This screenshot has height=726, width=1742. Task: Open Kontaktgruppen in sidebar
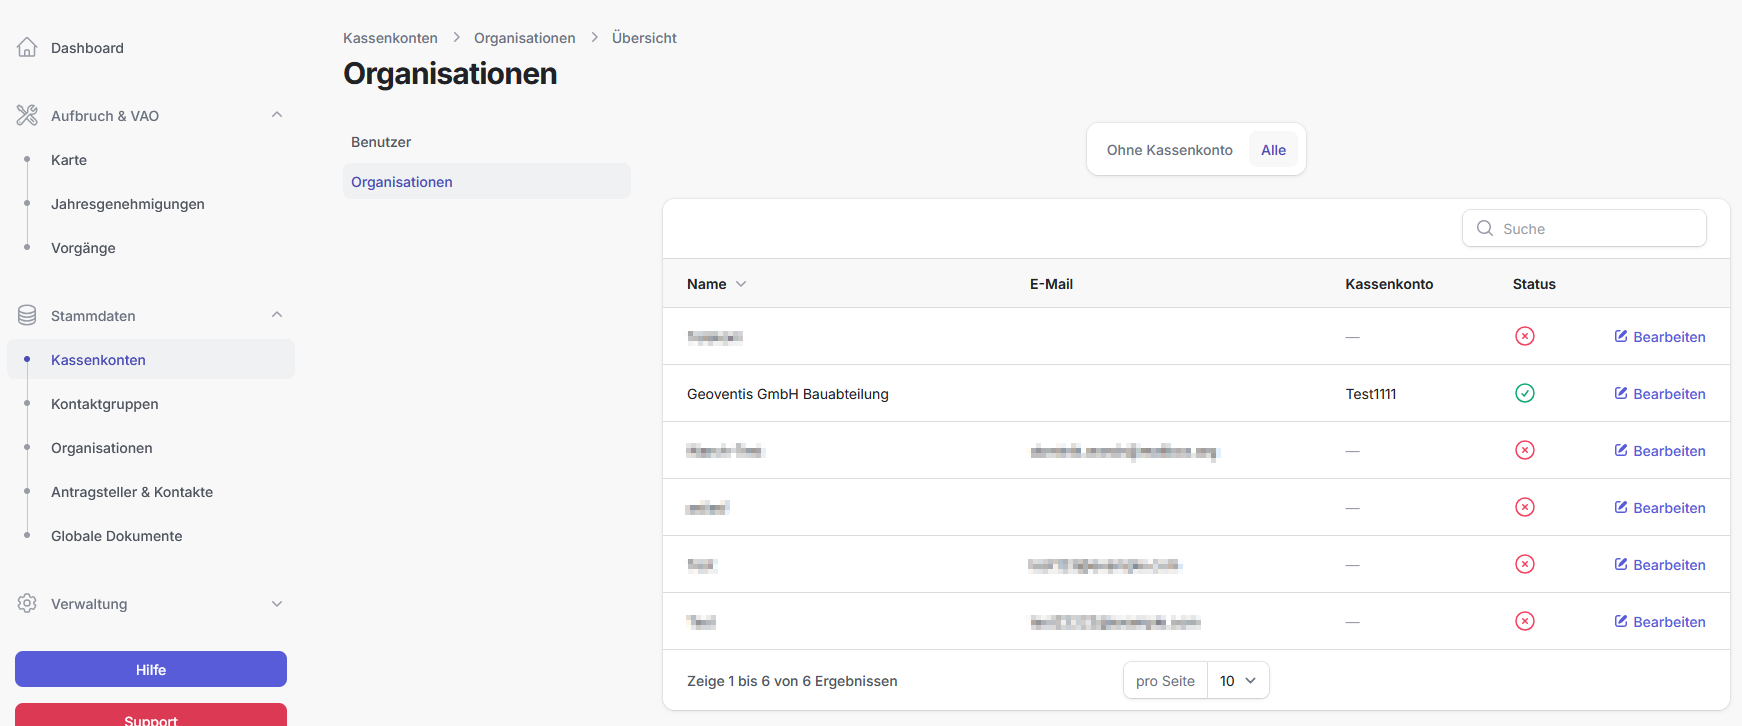tap(105, 404)
